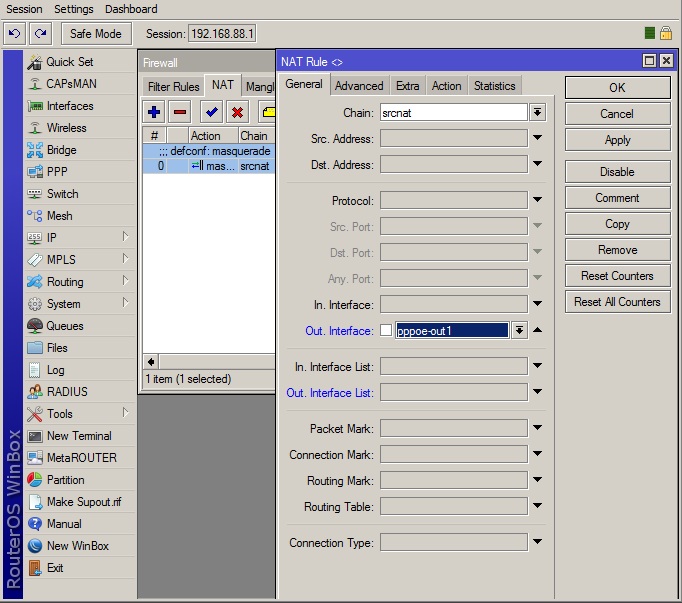Switch to Extra tab
Screen dimensions: 682x603
coord(407,86)
